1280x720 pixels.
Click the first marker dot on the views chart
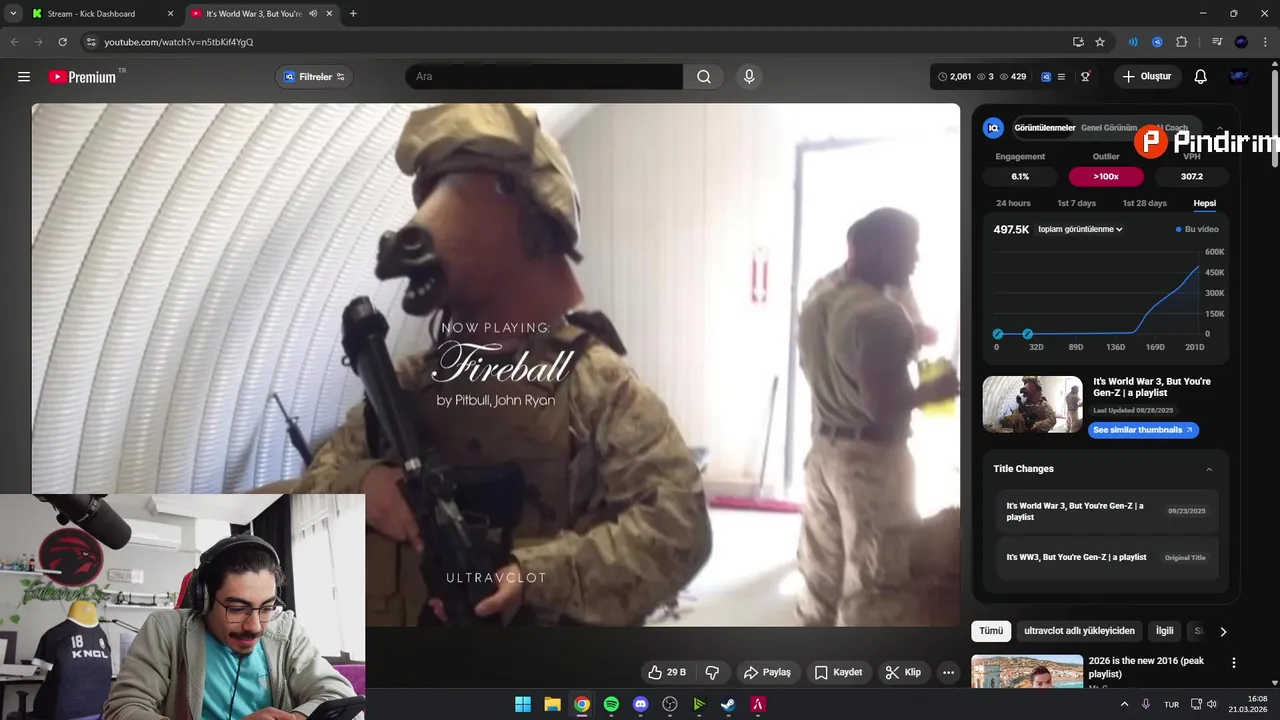(x=997, y=334)
